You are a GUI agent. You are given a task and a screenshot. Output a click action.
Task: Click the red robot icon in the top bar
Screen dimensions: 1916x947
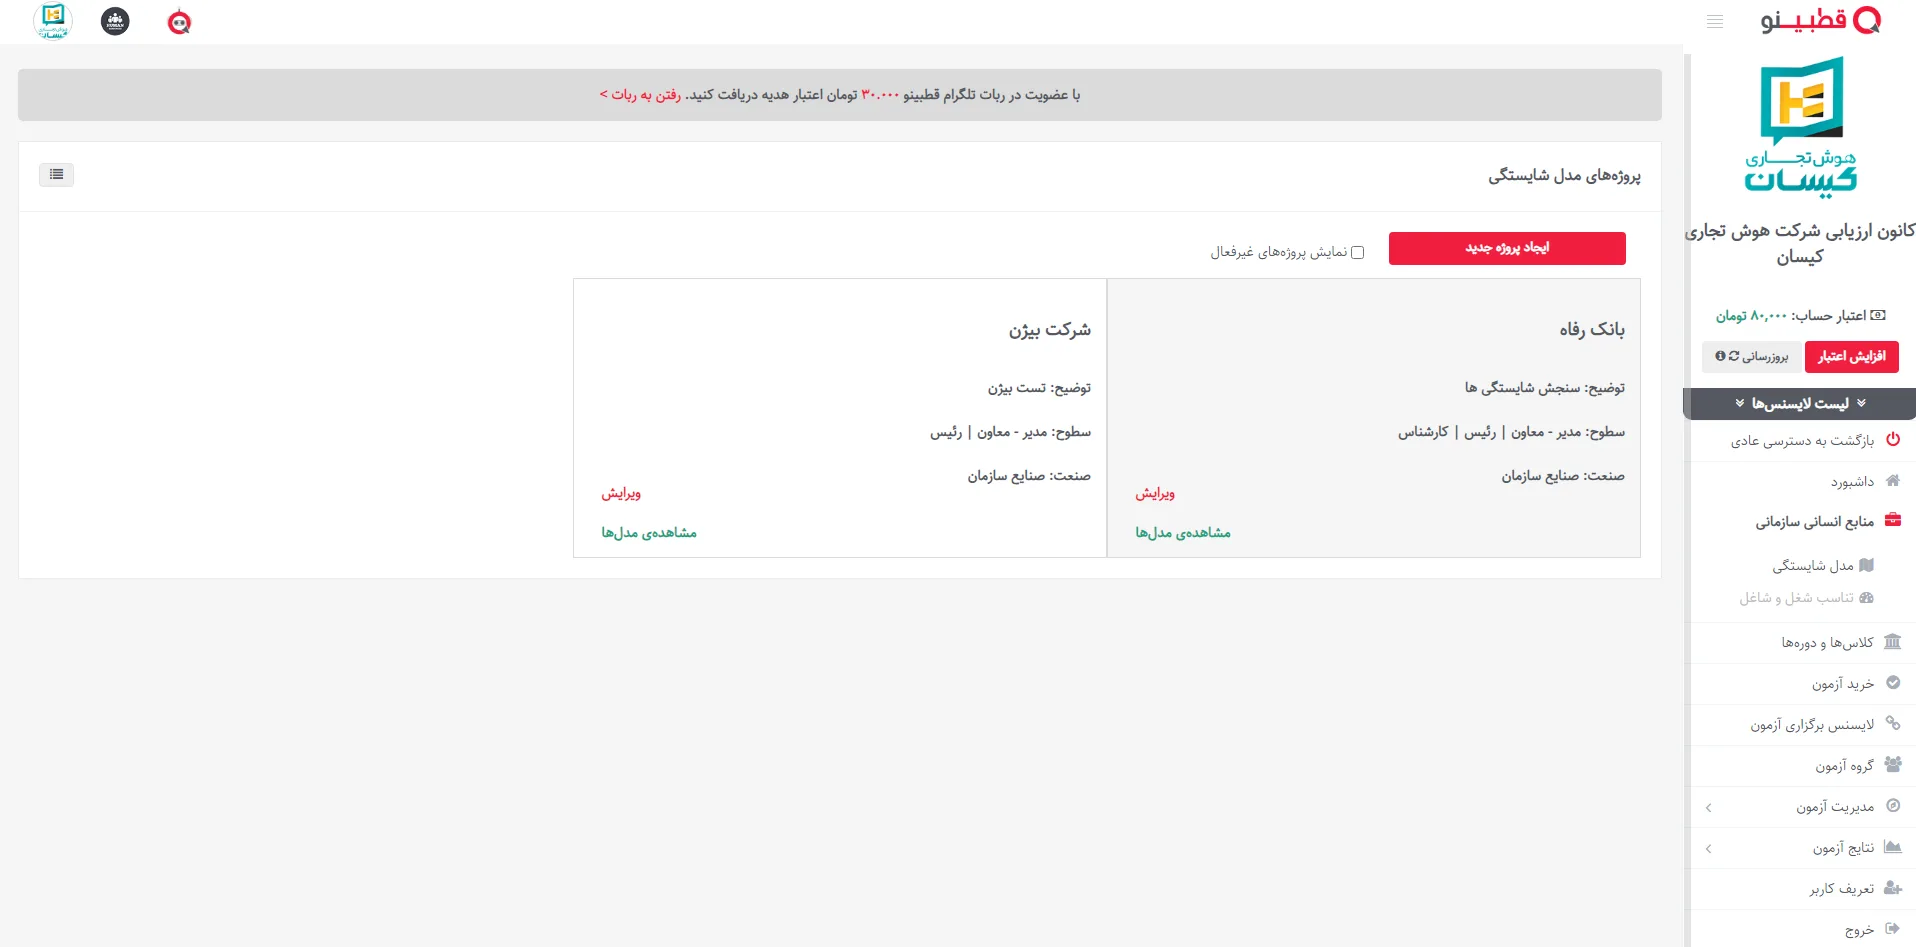click(179, 22)
